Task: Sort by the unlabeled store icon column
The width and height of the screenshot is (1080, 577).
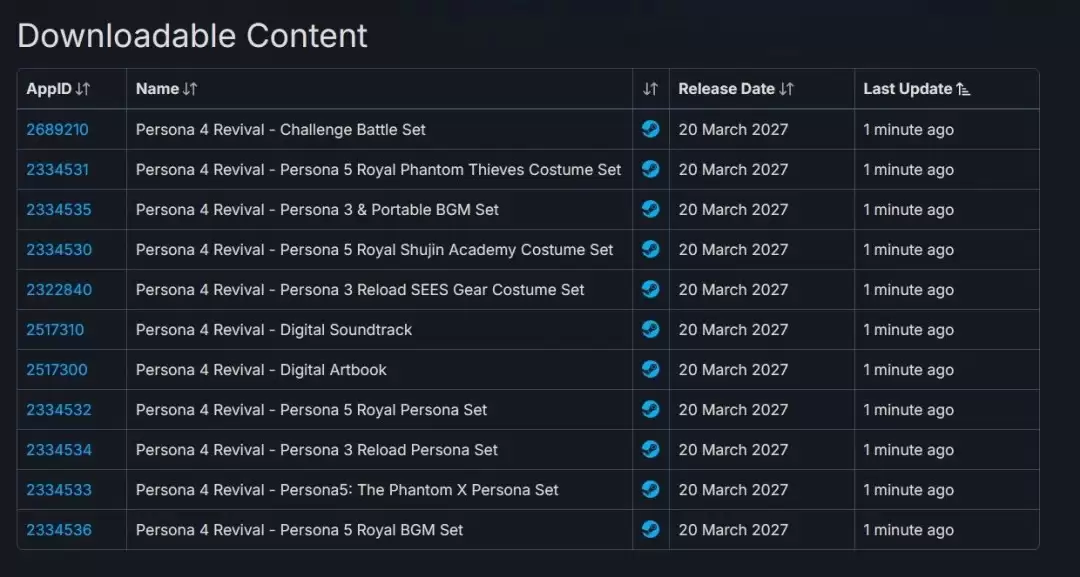Action: (651, 89)
